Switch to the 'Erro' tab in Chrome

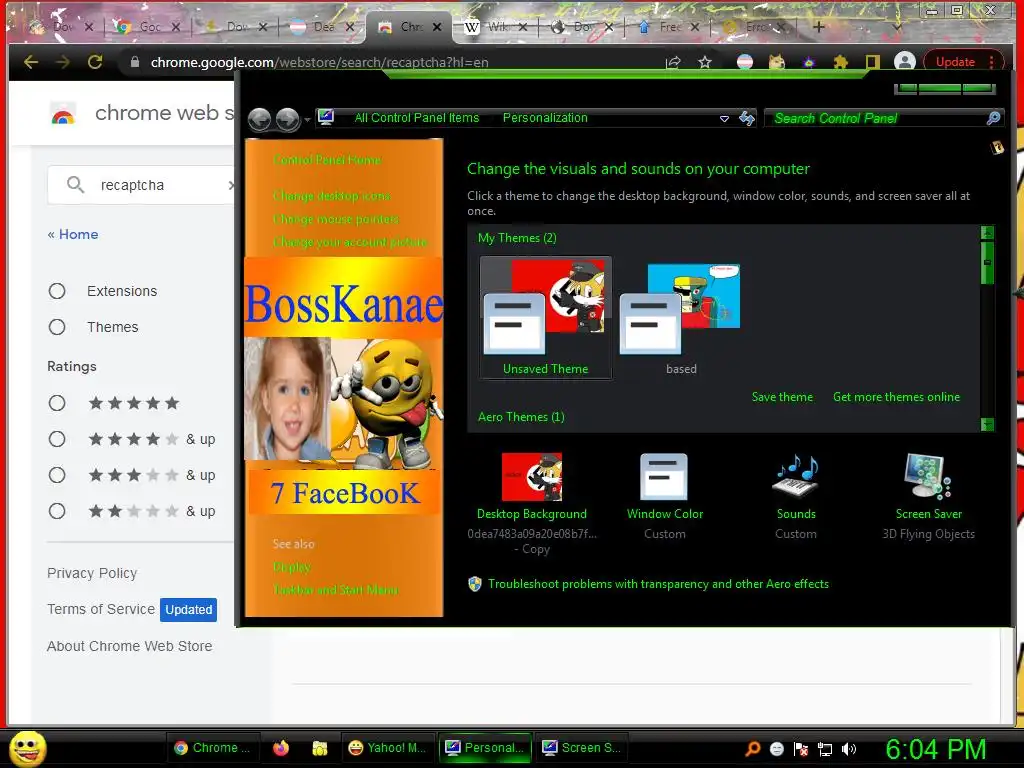[x=756, y=27]
